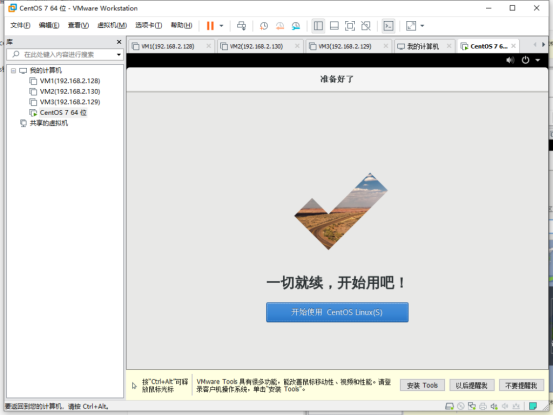
Task: Click the grayed-out speaker status icon
Action: pyautogui.click(x=505, y=406)
